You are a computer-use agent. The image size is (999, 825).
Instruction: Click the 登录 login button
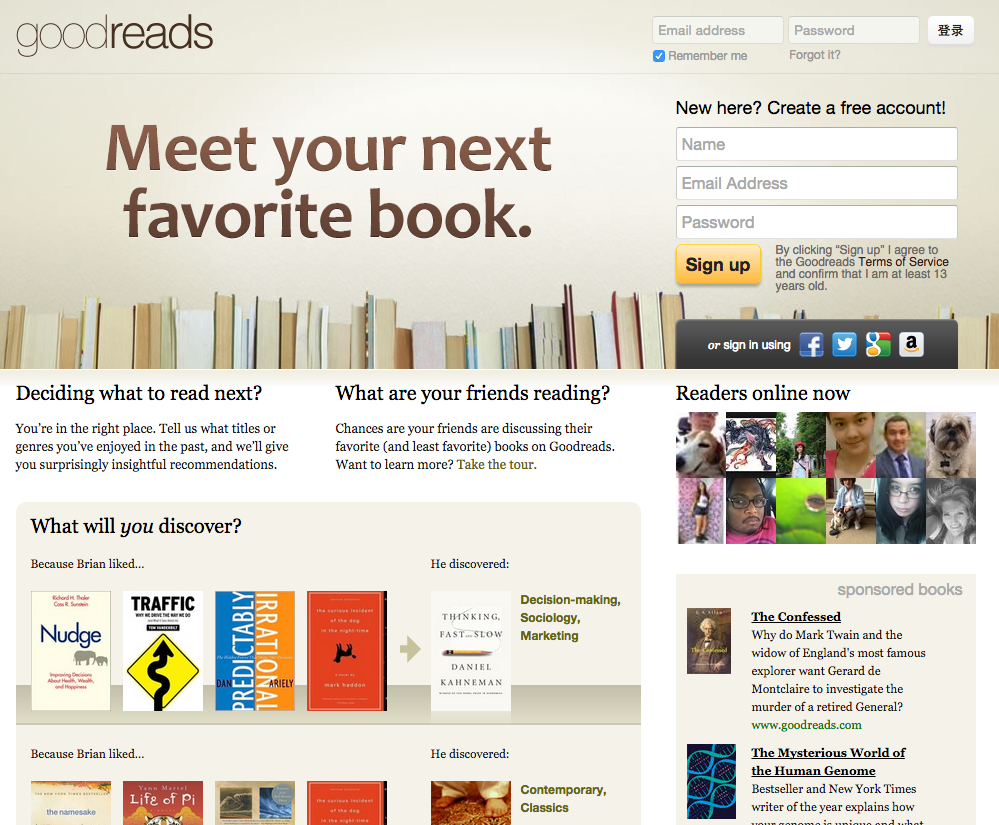(951, 30)
